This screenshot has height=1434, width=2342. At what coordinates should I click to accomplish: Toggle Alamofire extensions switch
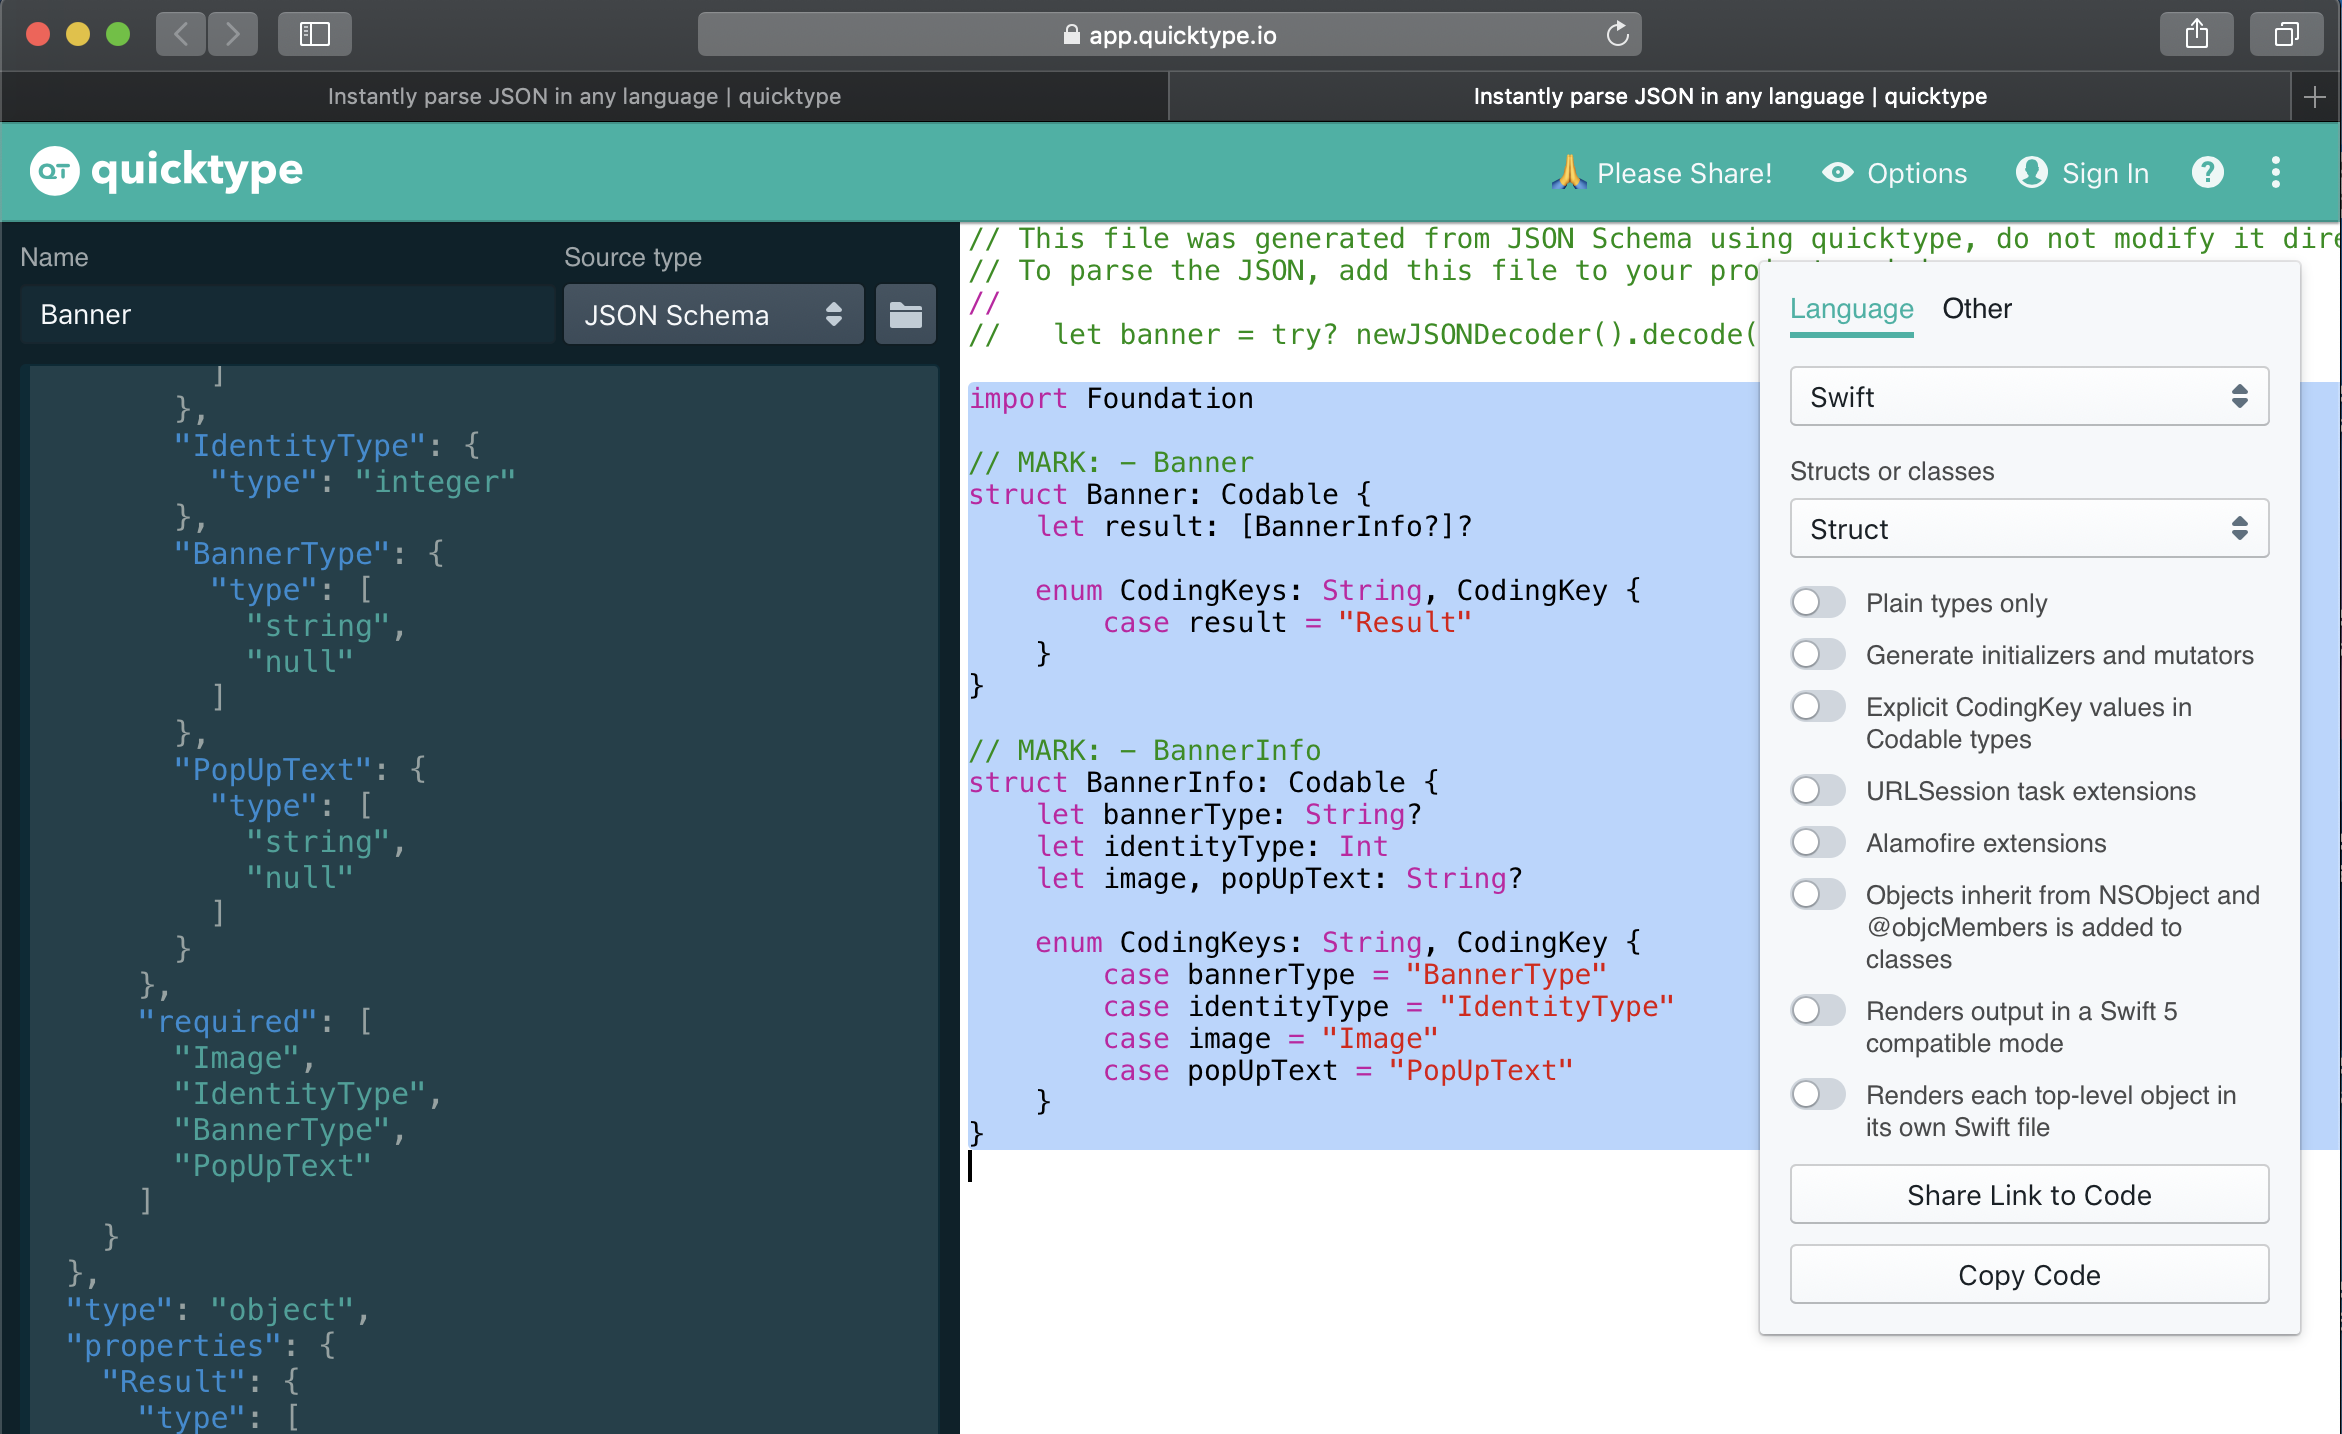[1817, 843]
